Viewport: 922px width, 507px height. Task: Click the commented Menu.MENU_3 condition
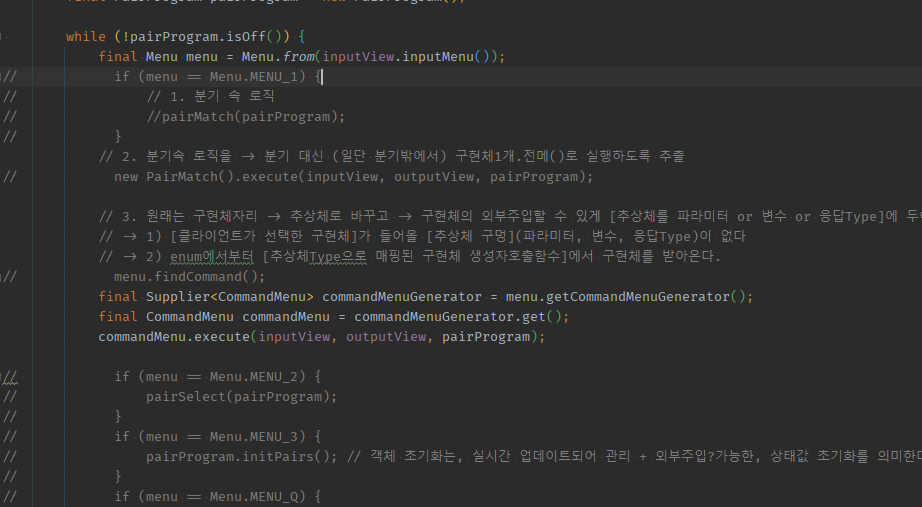pos(218,436)
